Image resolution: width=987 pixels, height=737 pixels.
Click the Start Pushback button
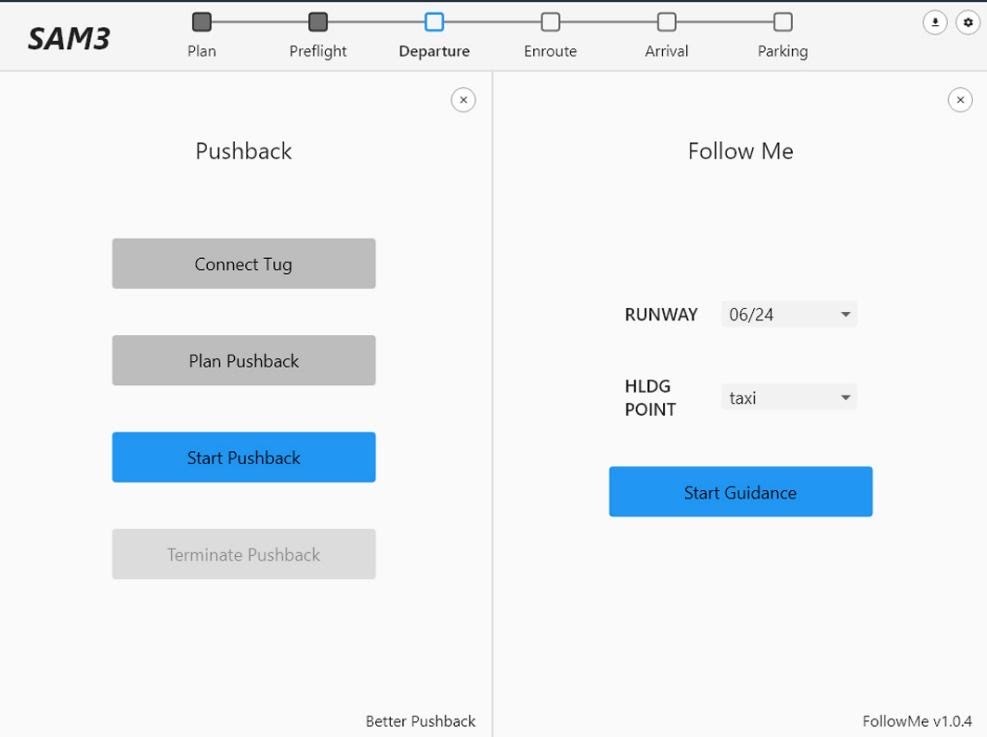tap(244, 458)
